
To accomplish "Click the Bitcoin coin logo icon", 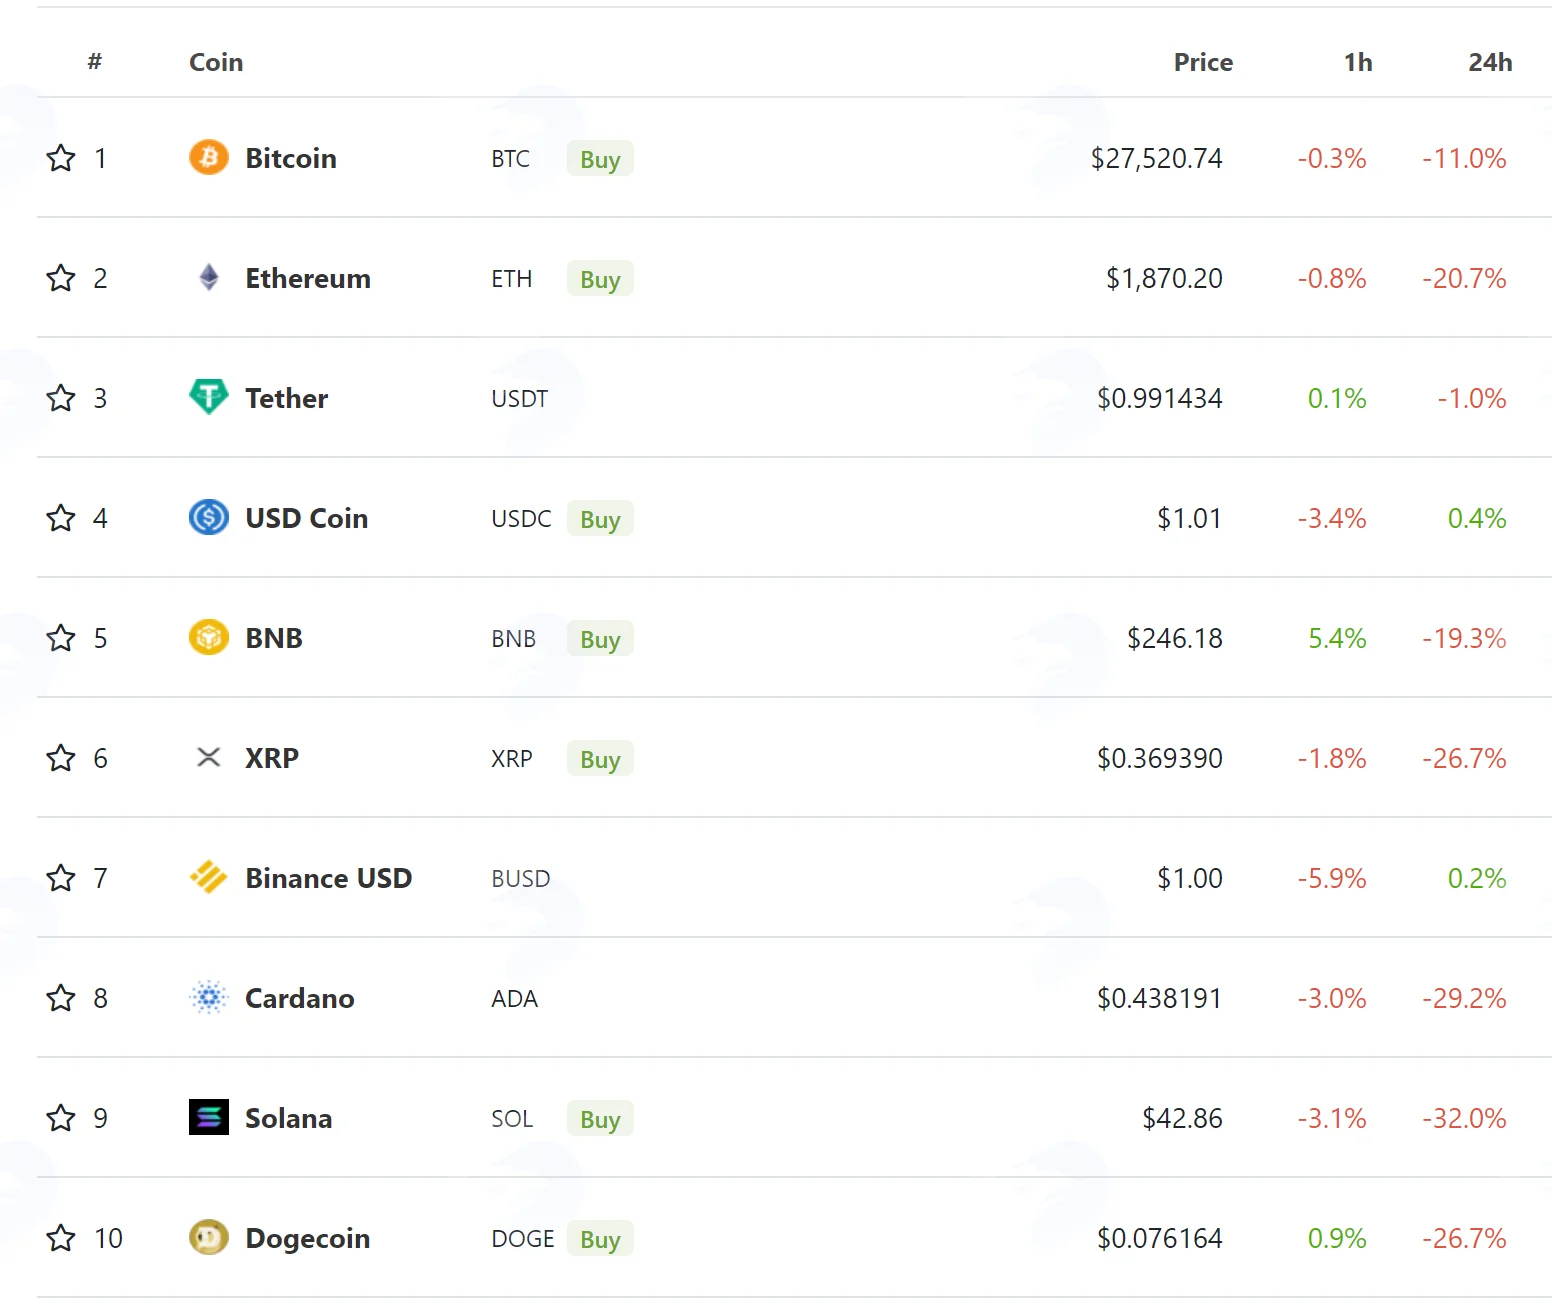I will [x=209, y=158].
